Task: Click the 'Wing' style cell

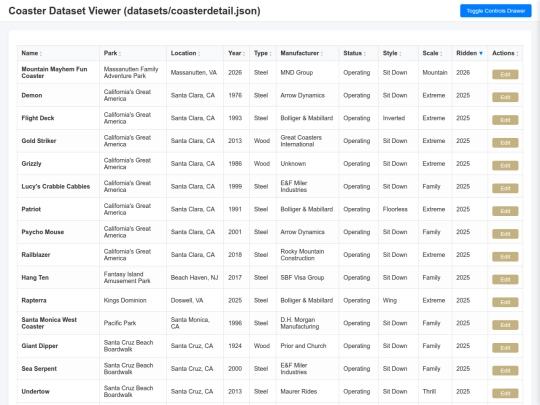Action: pyautogui.click(x=398, y=300)
